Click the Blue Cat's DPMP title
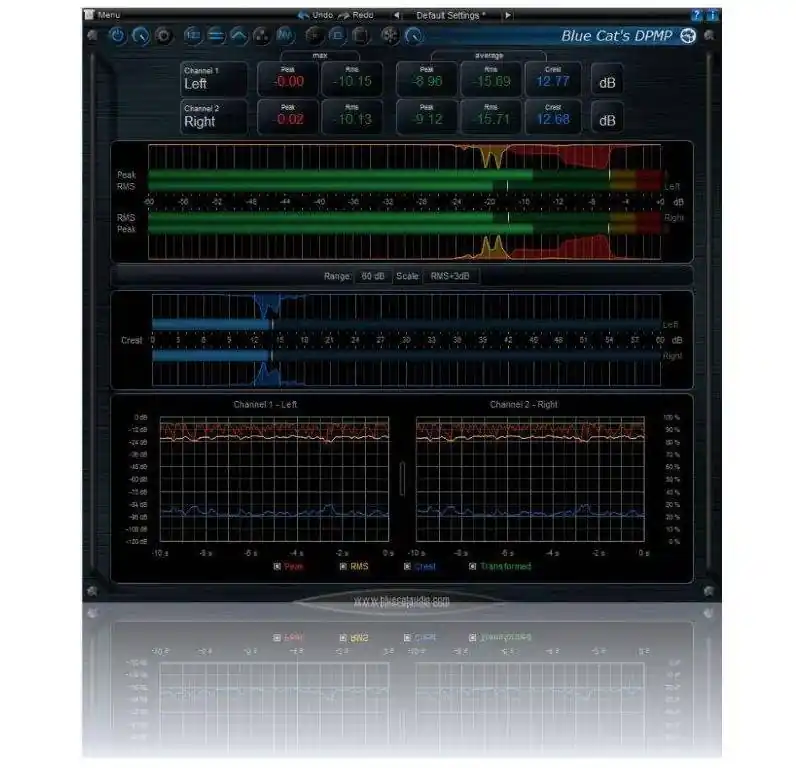The width and height of the screenshot is (796, 768). (x=616, y=36)
